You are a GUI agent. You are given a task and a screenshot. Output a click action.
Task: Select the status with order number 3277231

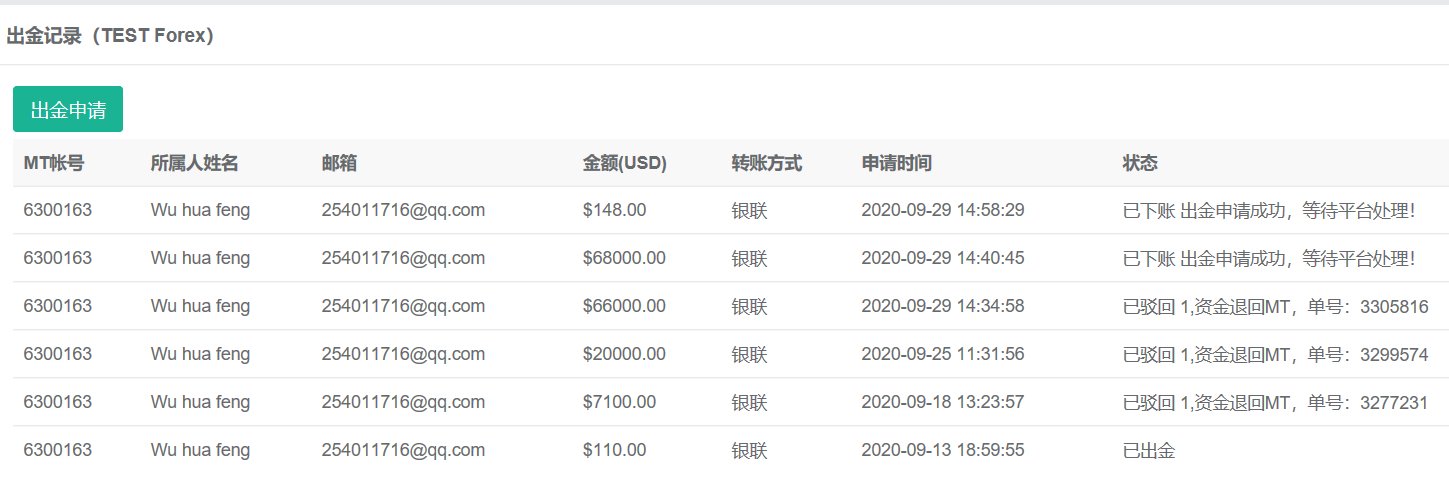pos(1275,402)
